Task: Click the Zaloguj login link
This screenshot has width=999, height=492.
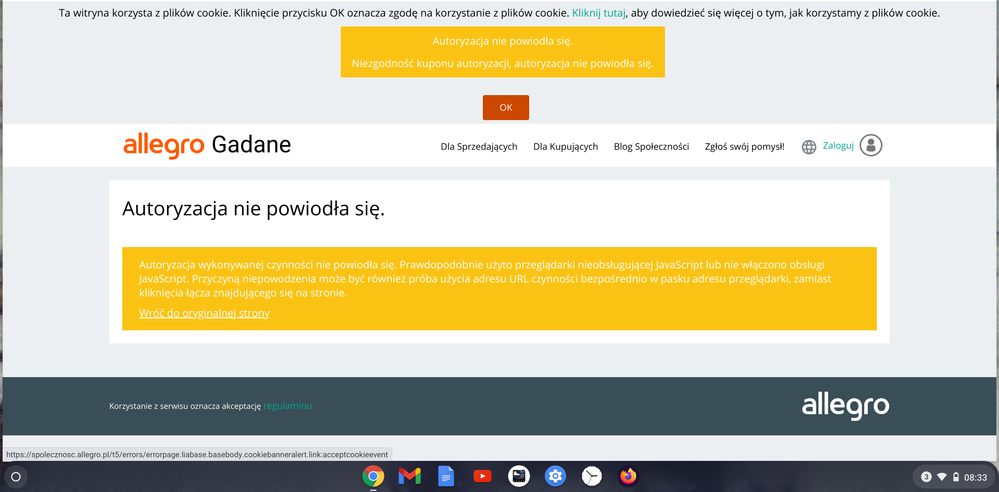Action: pyautogui.click(x=838, y=146)
